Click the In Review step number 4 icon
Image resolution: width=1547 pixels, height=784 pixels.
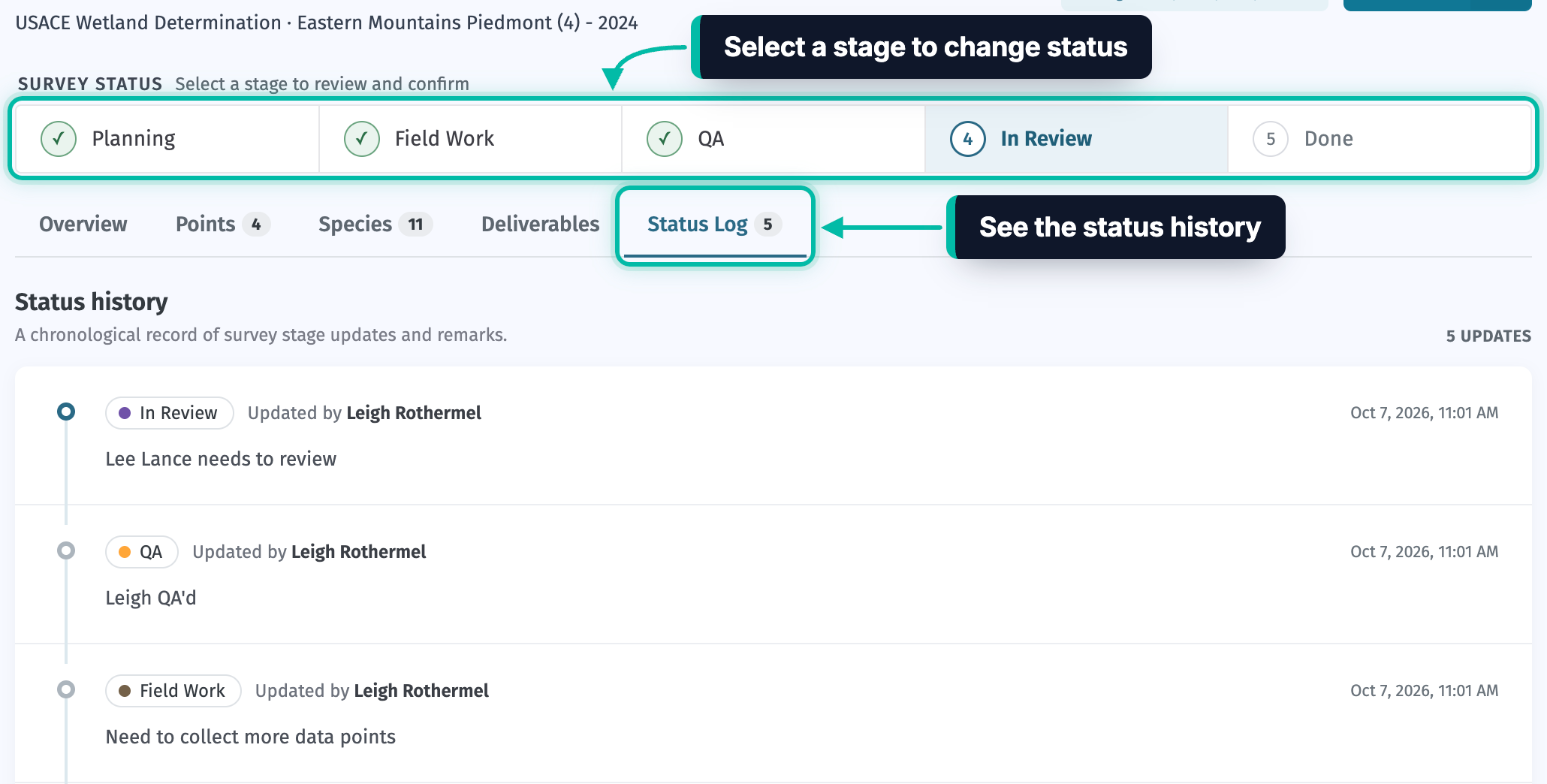pyautogui.click(x=967, y=139)
